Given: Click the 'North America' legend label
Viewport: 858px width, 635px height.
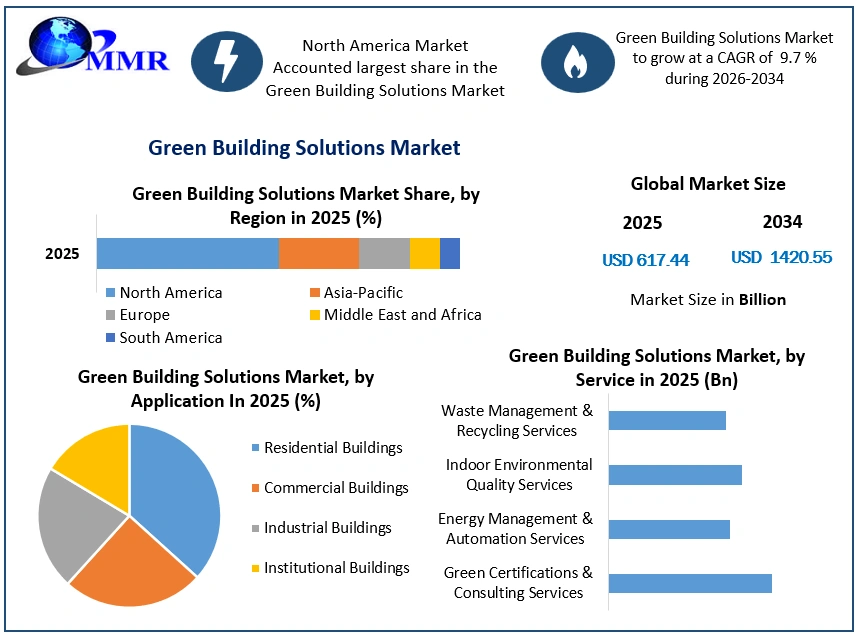Looking at the screenshot, I should (171, 293).
